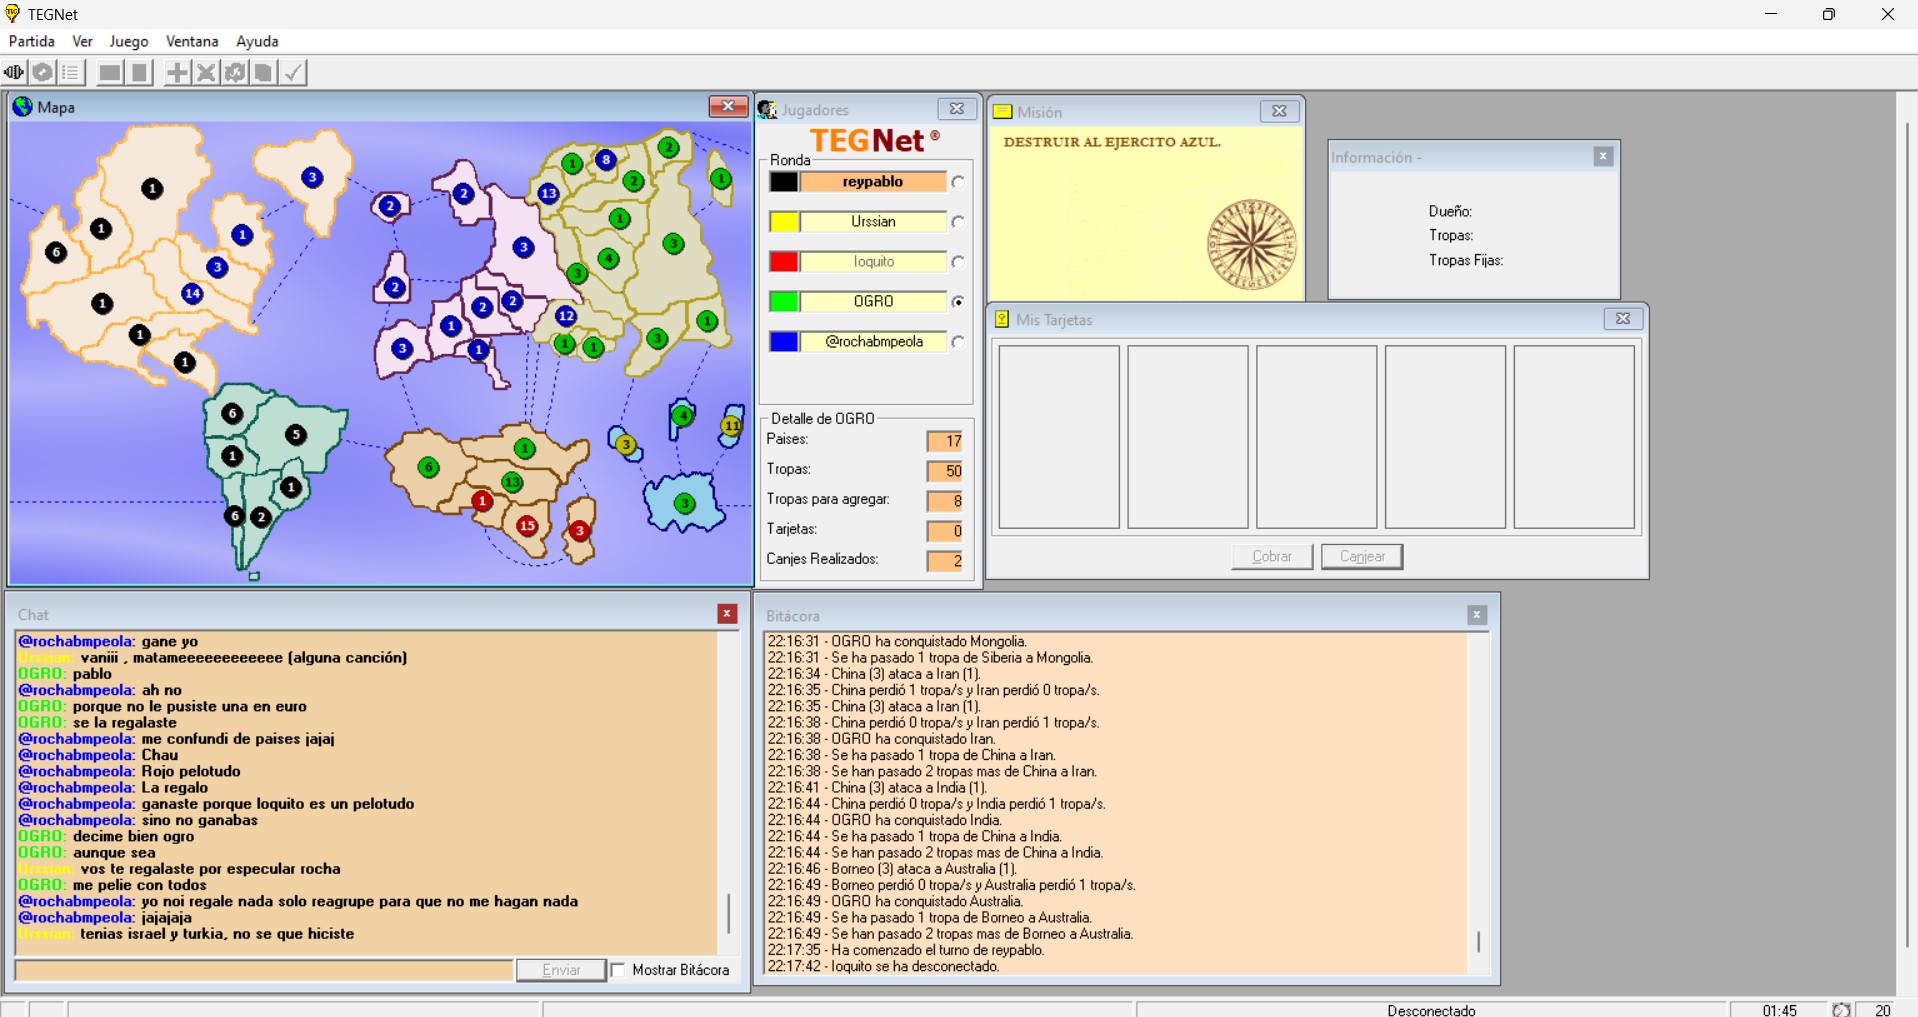Select the first empty card slot
The height and width of the screenshot is (1017, 1918).
coord(1059,437)
